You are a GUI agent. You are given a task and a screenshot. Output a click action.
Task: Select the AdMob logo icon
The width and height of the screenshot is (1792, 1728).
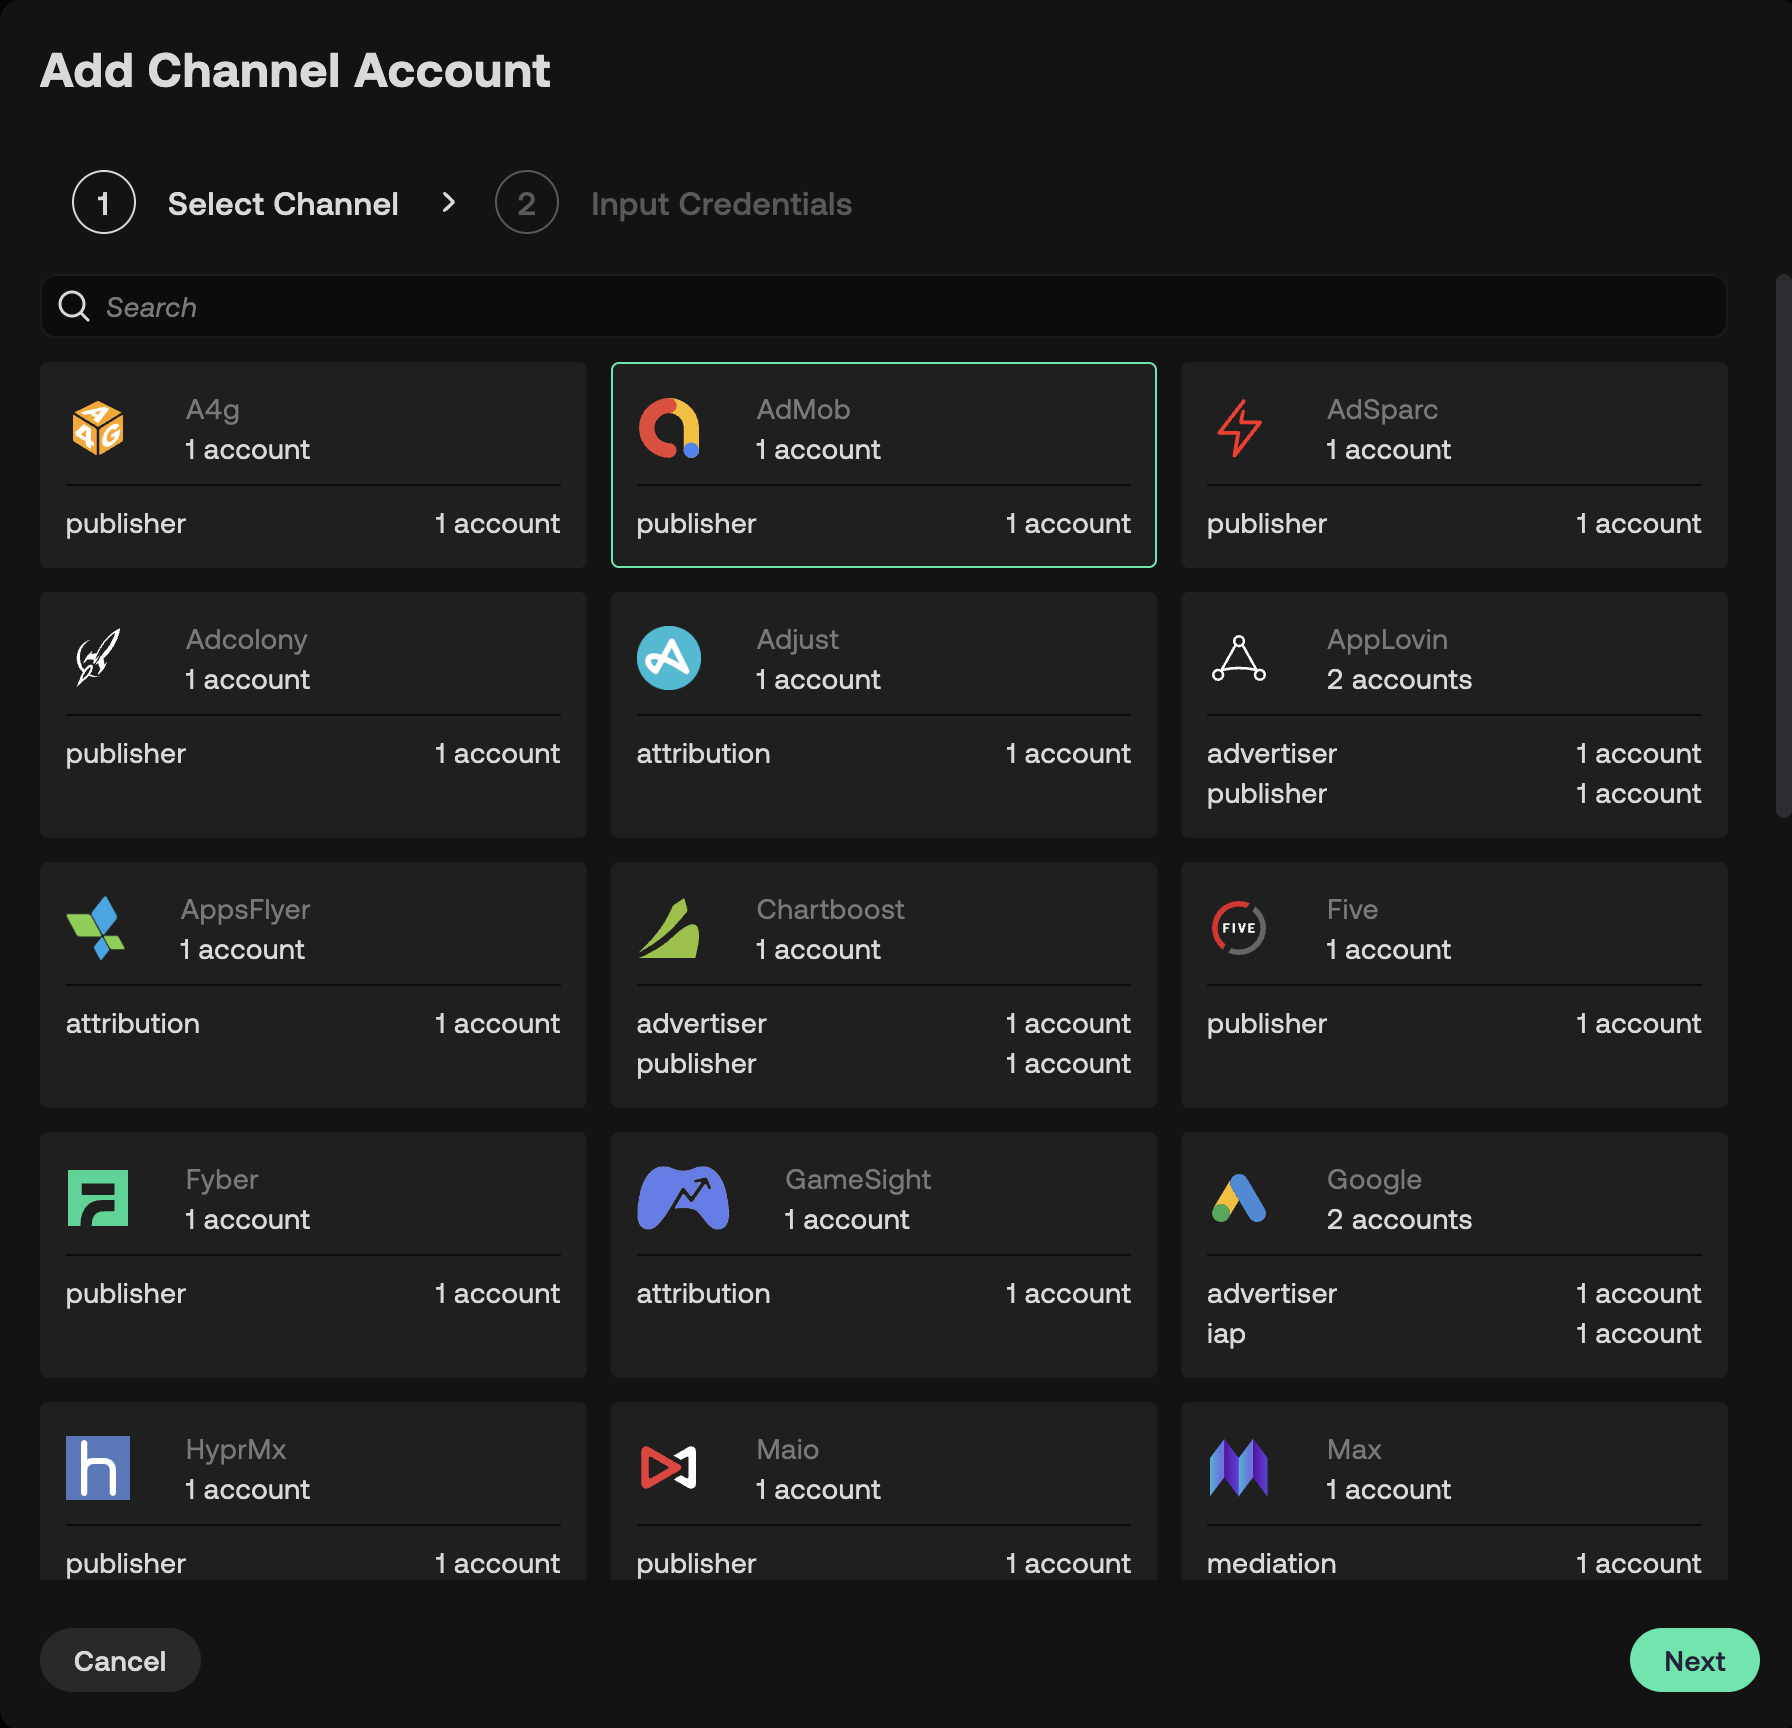pos(669,428)
